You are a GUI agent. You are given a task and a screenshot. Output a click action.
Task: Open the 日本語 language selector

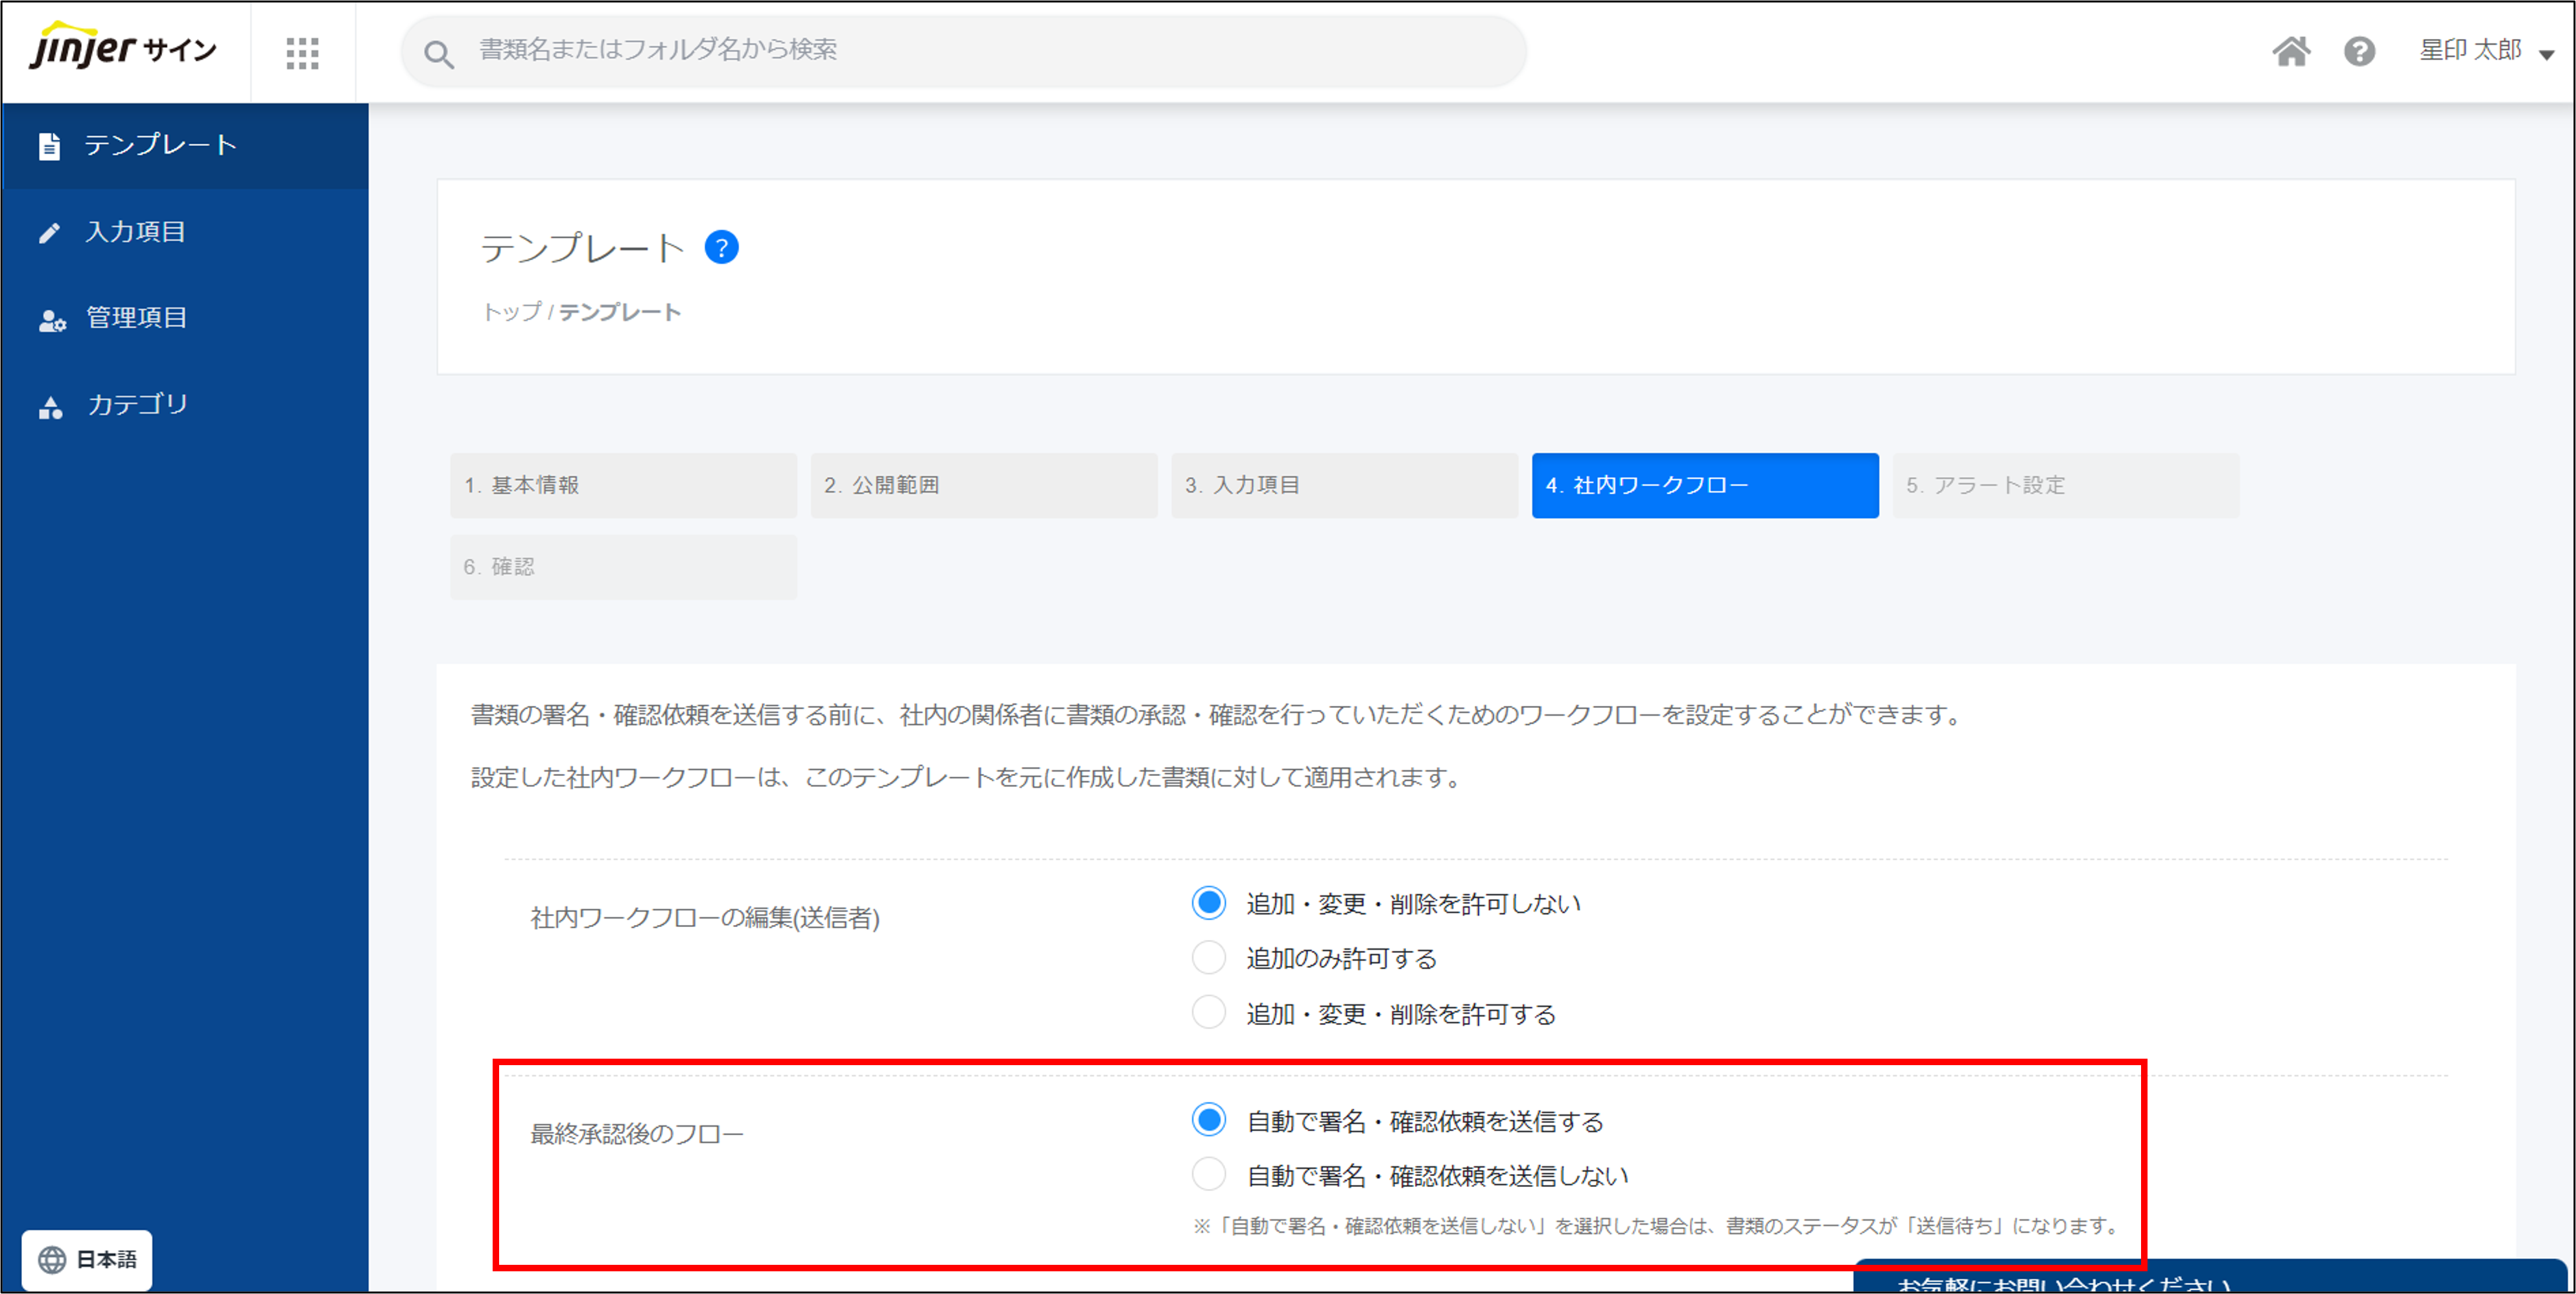point(87,1259)
